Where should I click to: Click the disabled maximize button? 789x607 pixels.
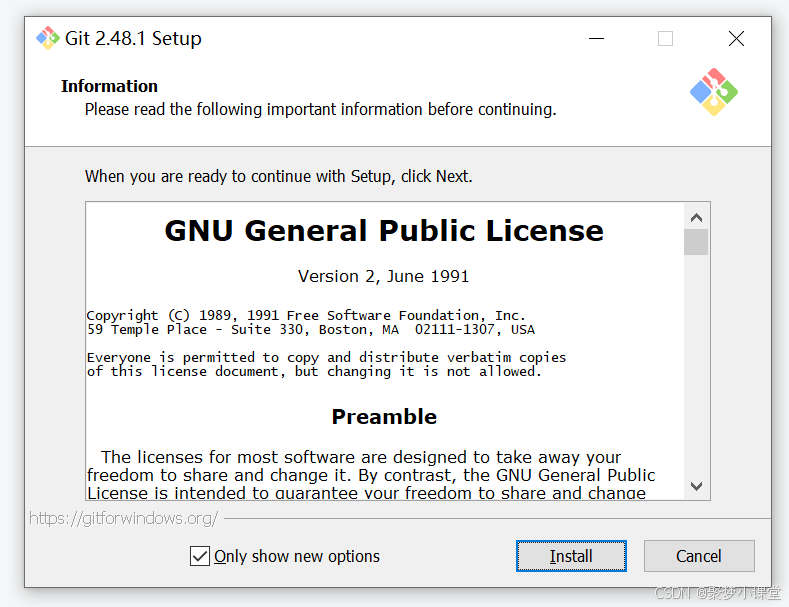[665, 38]
